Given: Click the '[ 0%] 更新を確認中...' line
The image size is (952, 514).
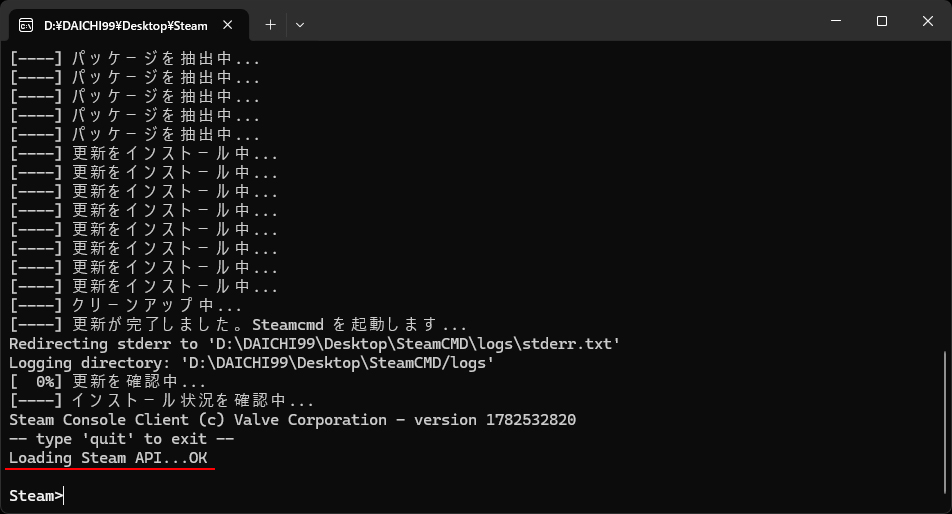Looking at the screenshot, I should click(108, 382).
